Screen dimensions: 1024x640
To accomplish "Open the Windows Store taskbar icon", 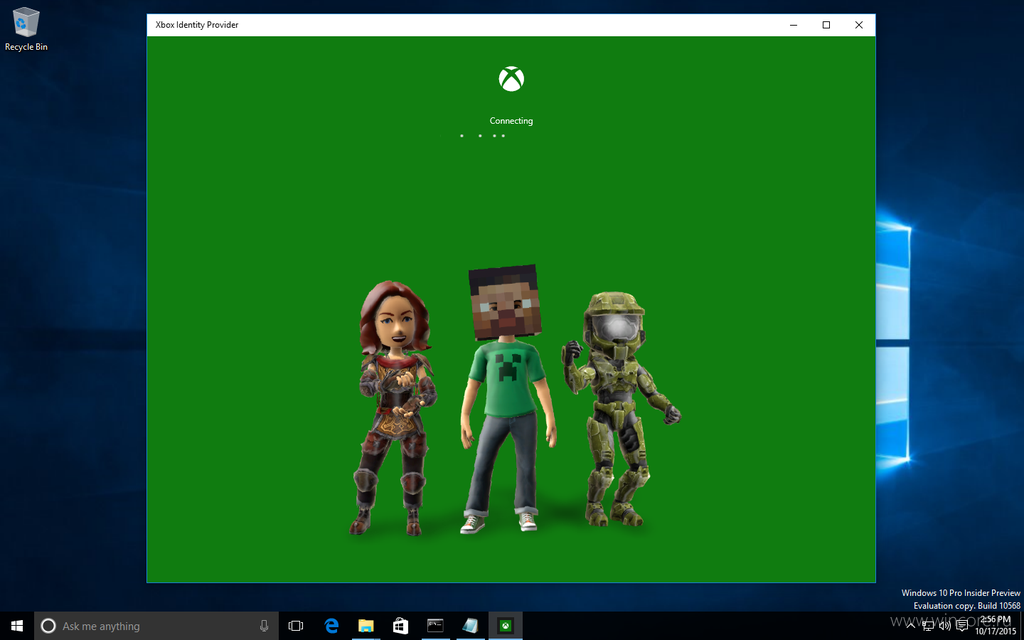I will (x=400, y=626).
